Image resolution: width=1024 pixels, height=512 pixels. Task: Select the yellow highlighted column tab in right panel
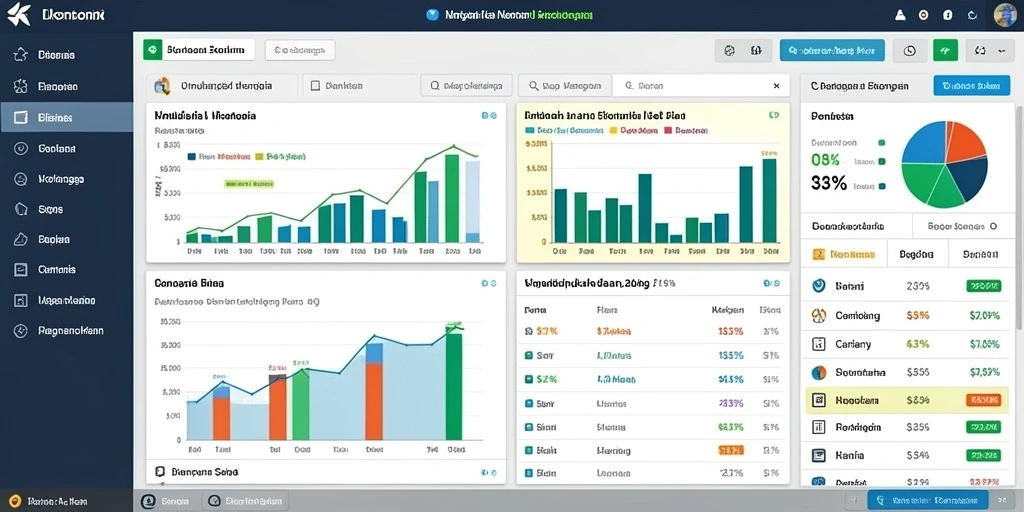pyautogui.click(x=844, y=255)
